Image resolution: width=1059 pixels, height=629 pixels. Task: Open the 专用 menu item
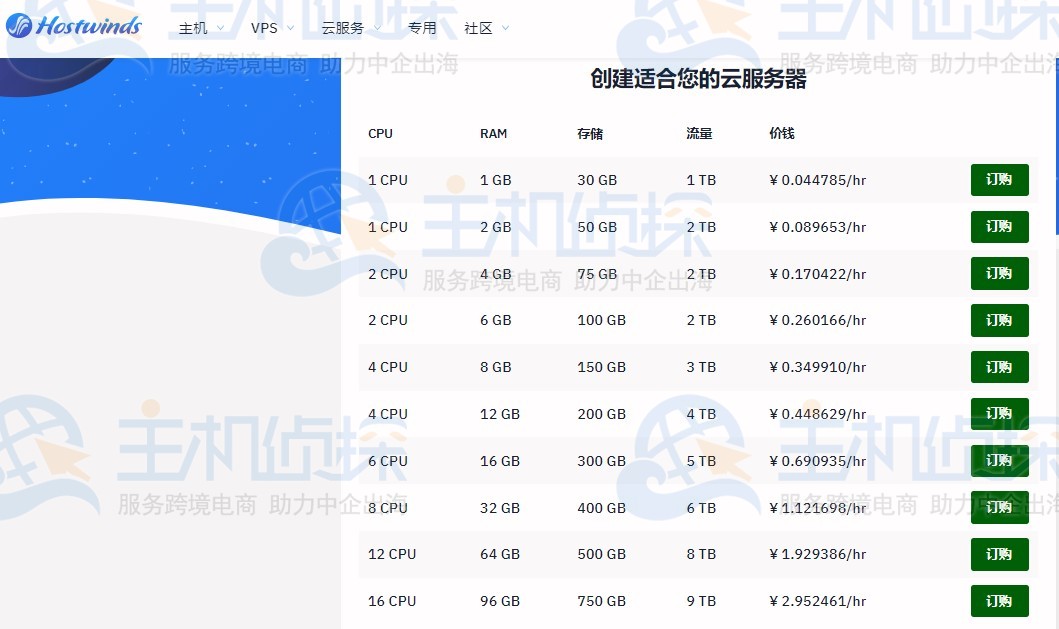tap(423, 28)
